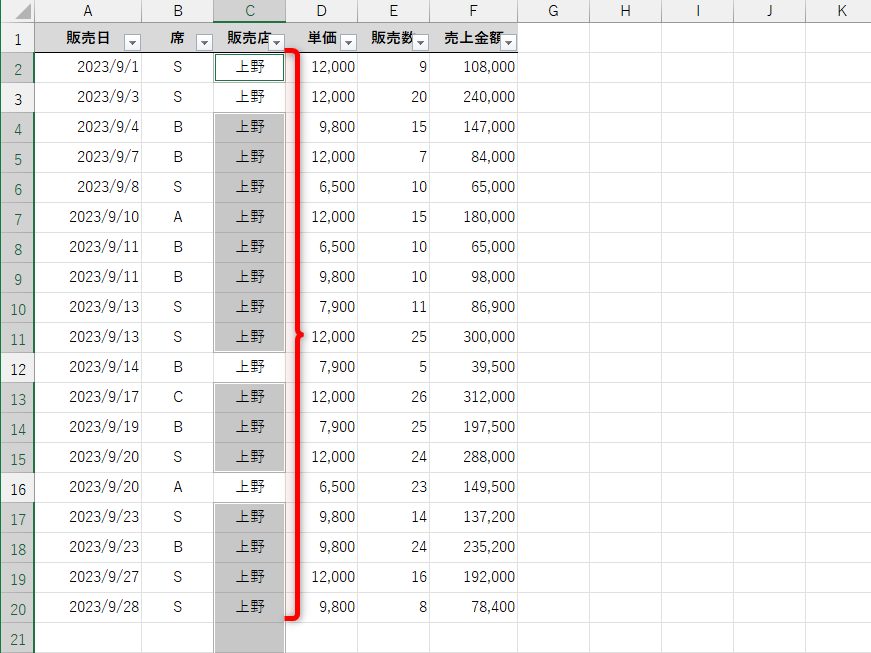Click sales amount 86,900
The image size is (871, 653).
point(473,307)
